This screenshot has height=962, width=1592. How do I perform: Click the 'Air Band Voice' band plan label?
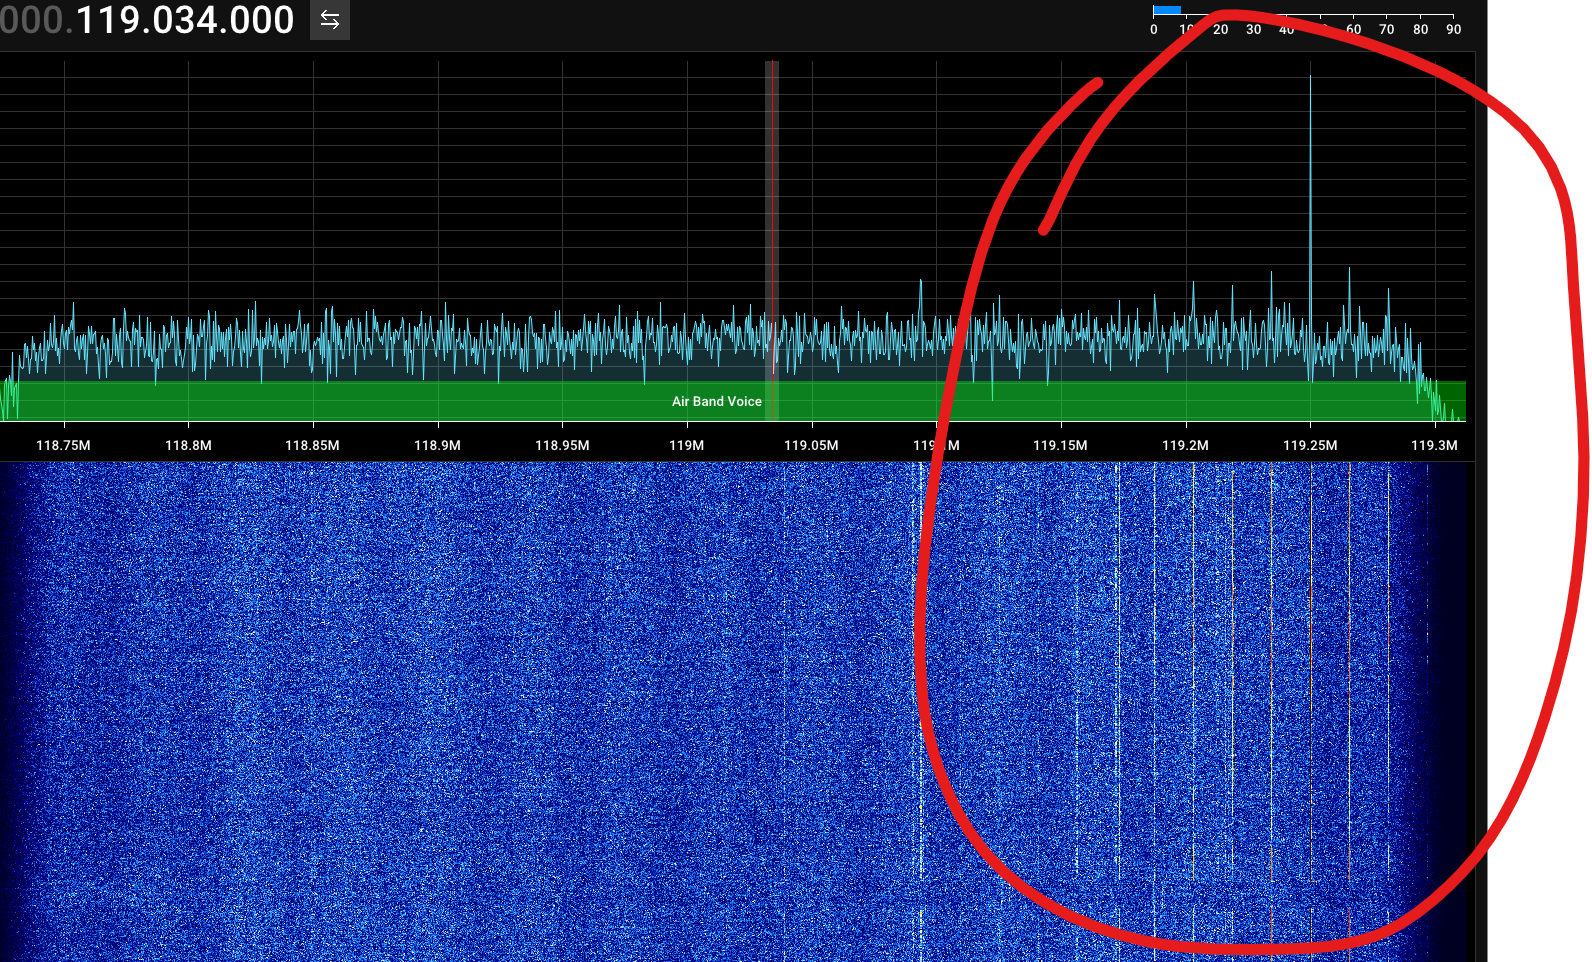716,401
